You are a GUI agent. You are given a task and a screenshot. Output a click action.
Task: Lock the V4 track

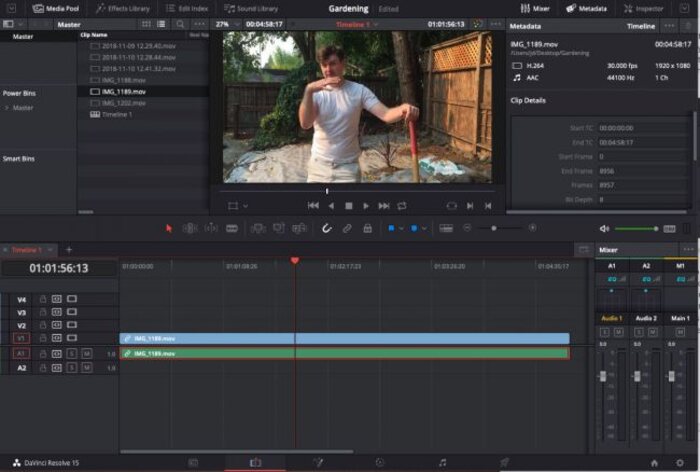(43, 299)
